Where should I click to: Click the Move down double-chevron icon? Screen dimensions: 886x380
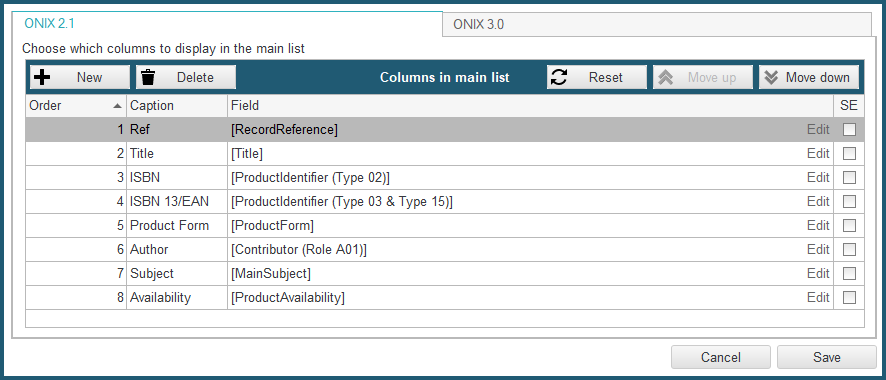point(771,77)
